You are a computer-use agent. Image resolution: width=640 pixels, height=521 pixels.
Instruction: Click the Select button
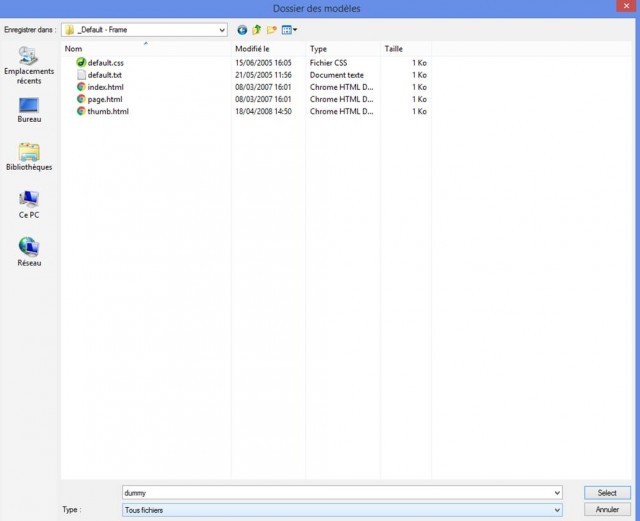coord(607,493)
